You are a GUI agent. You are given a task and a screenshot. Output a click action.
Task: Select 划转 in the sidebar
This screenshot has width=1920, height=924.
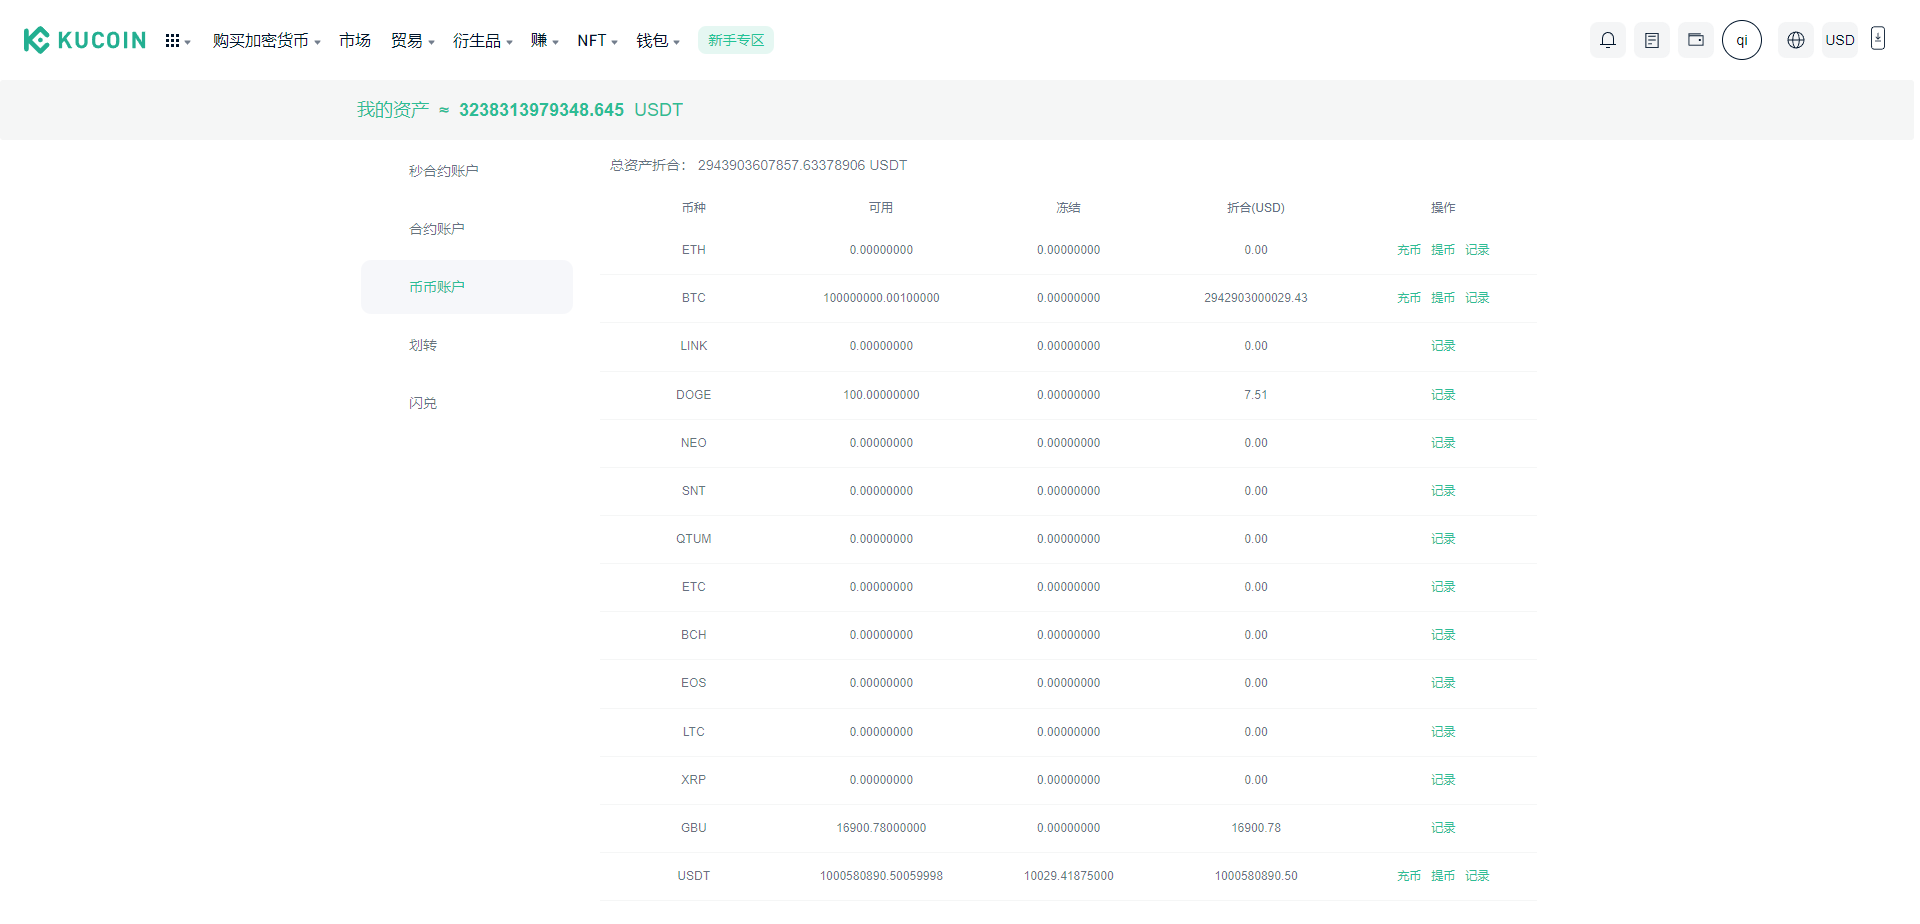[x=423, y=345]
